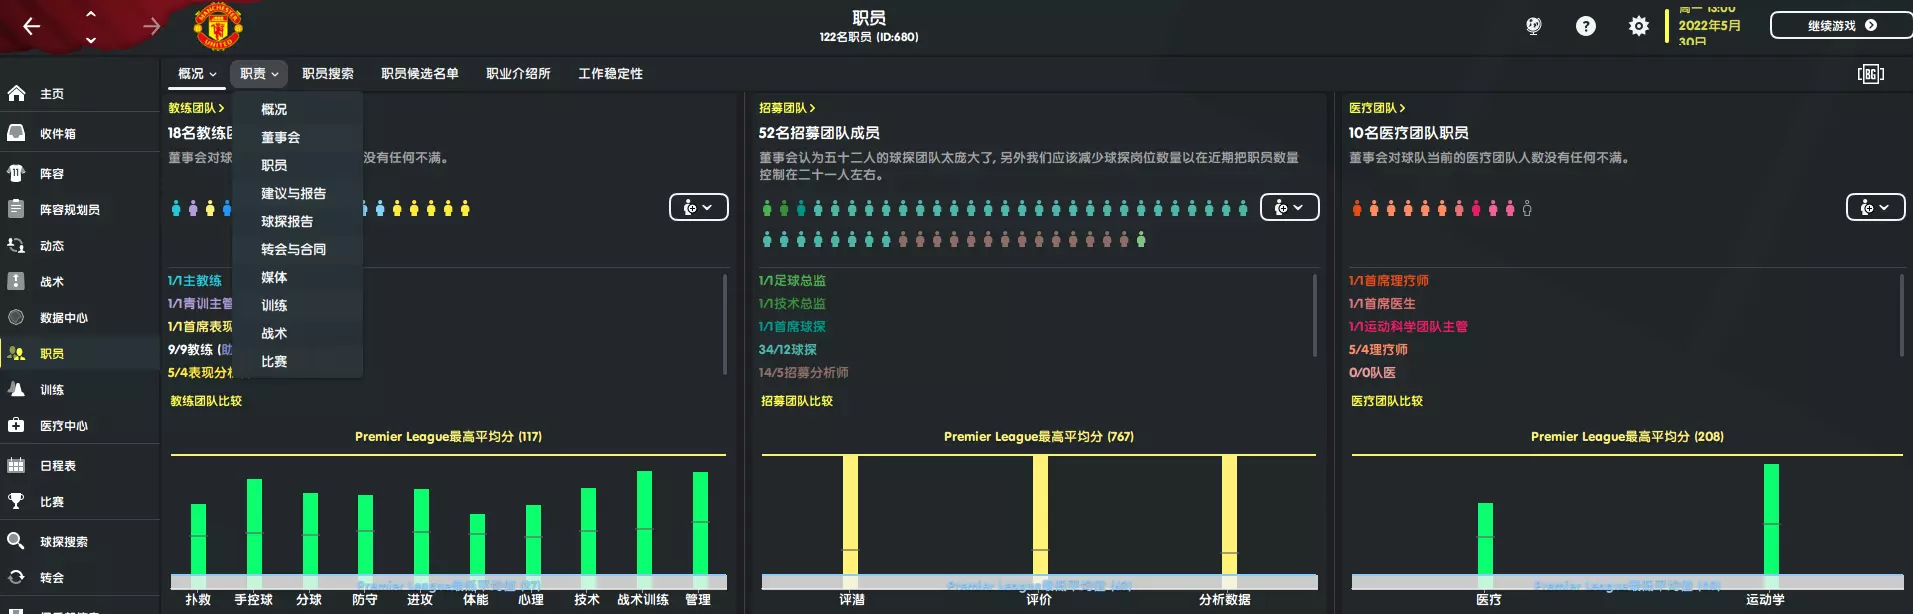Toggle the BG panel layout icon
Image resolution: width=1913 pixels, height=614 pixels.
click(x=1871, y=74)
